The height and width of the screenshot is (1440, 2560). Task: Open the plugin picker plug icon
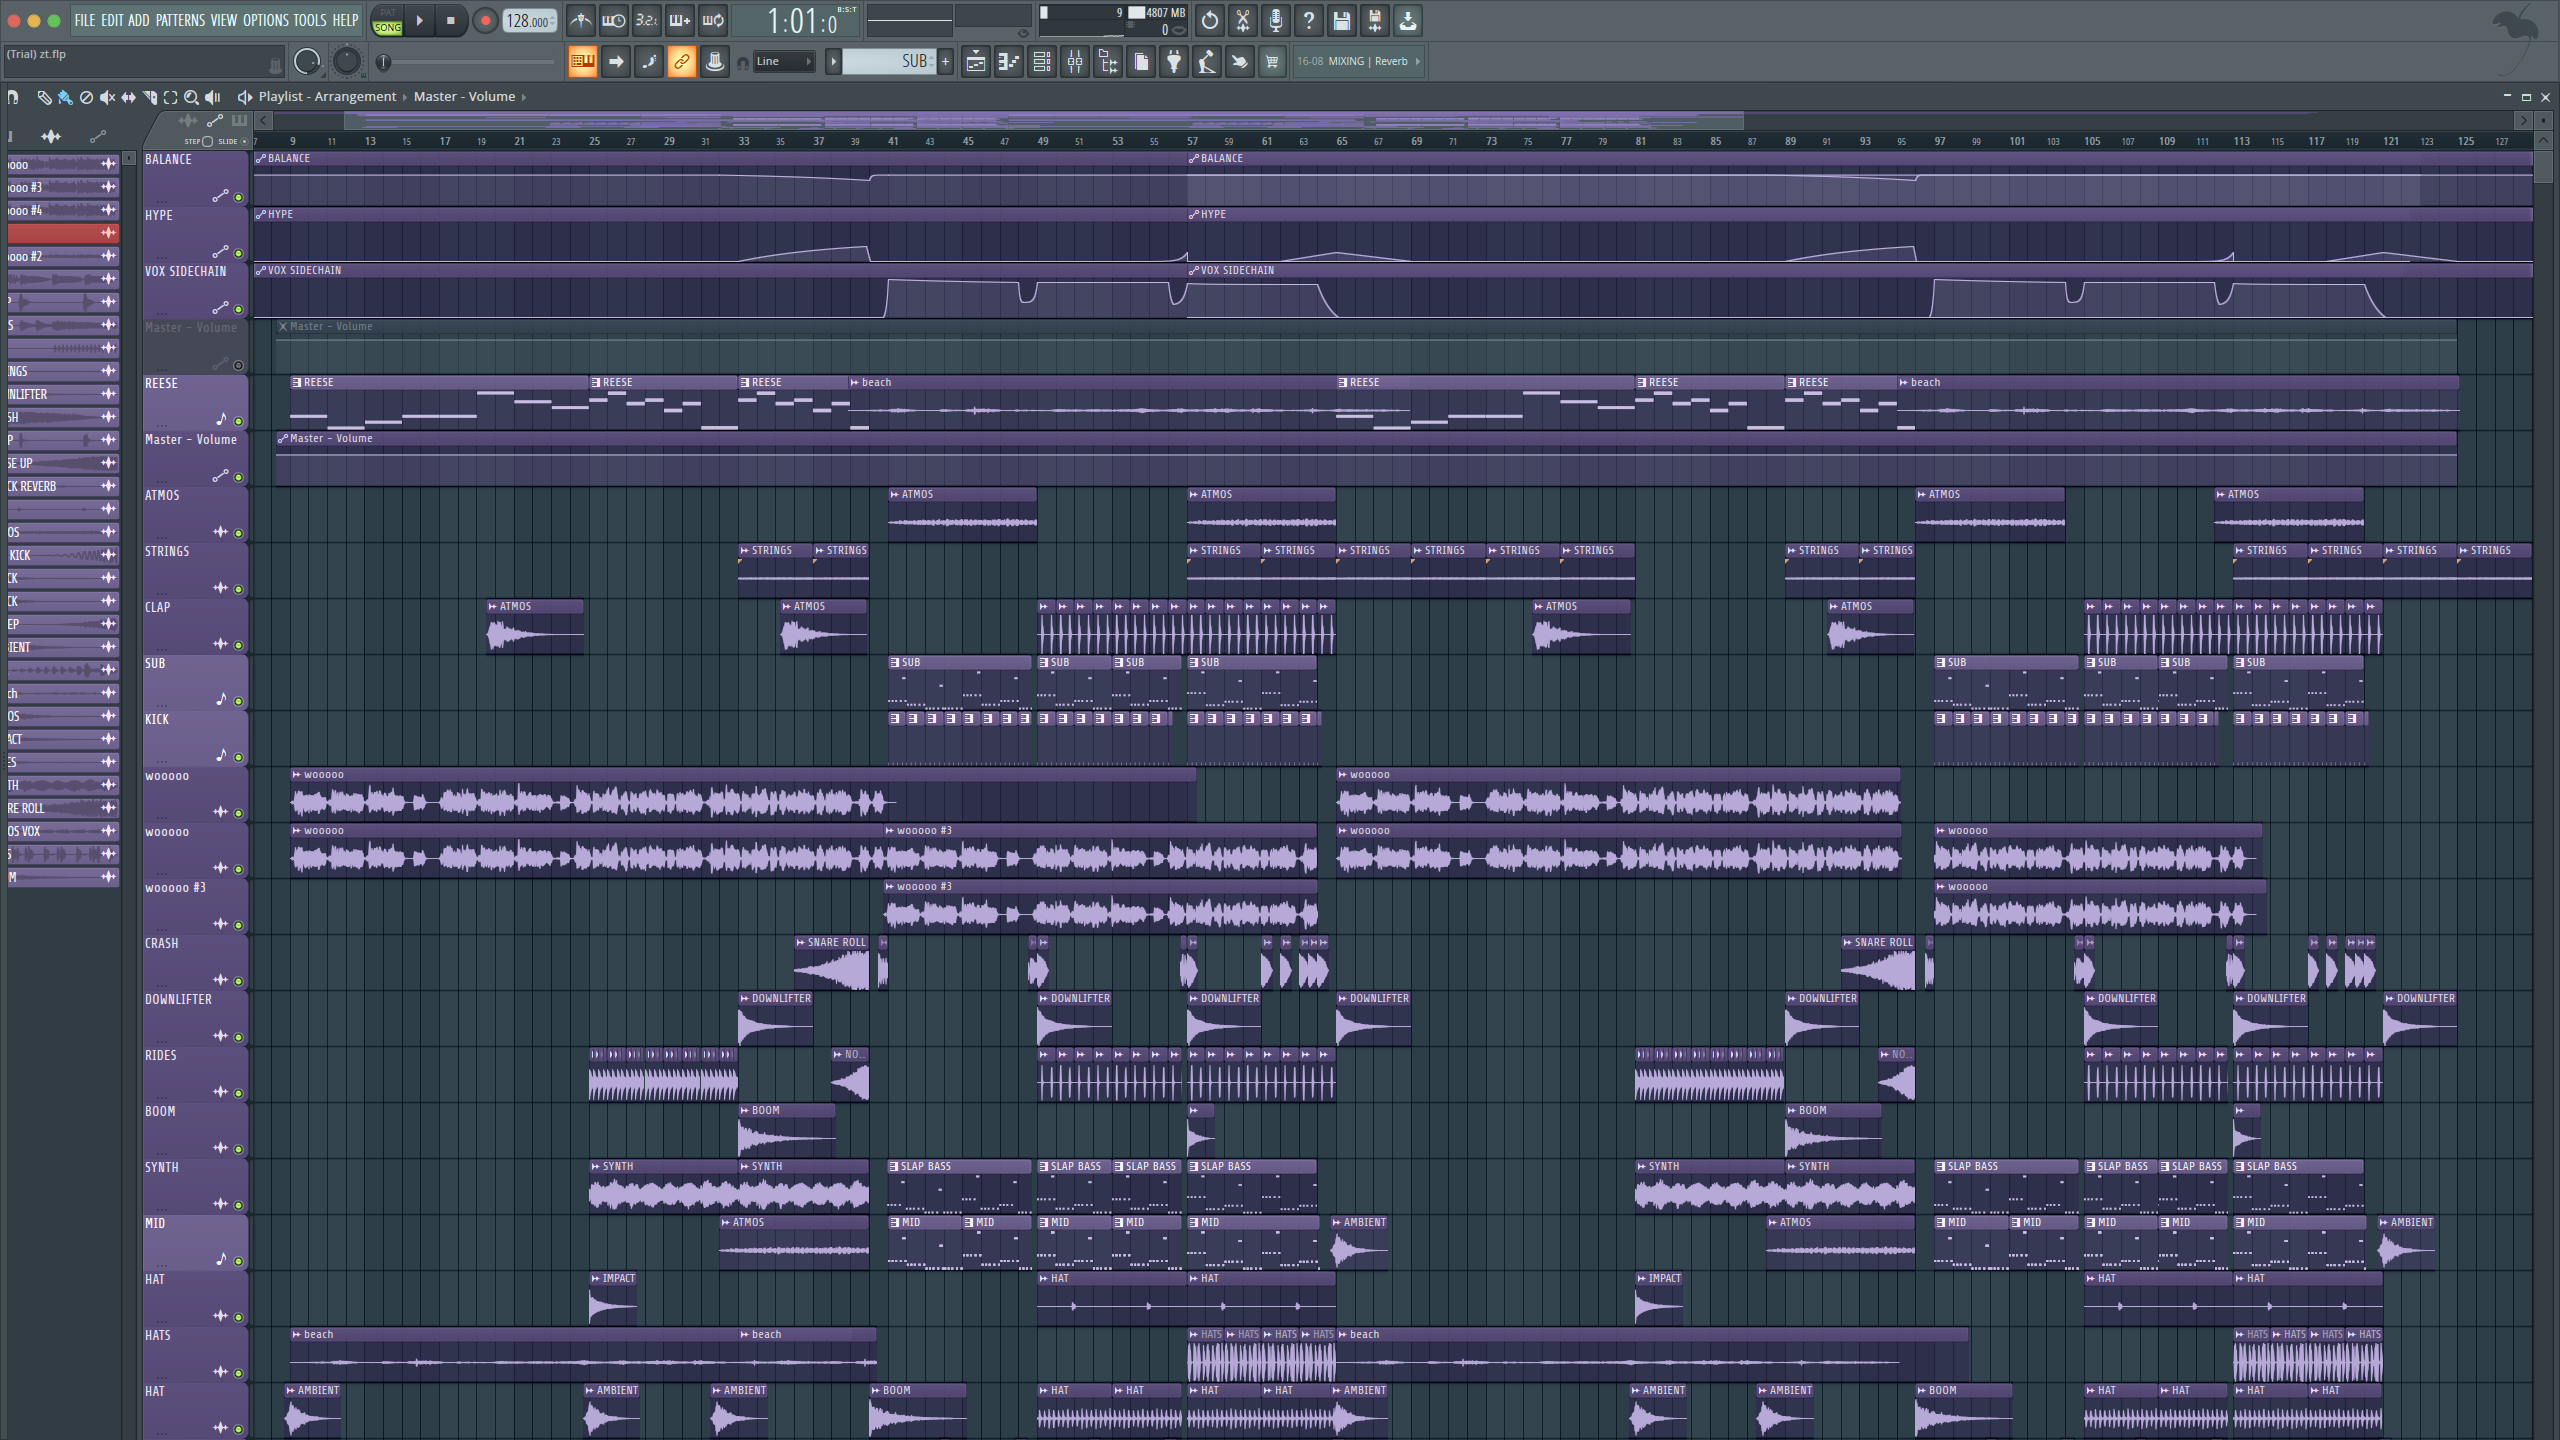[x=1174, y=62]
